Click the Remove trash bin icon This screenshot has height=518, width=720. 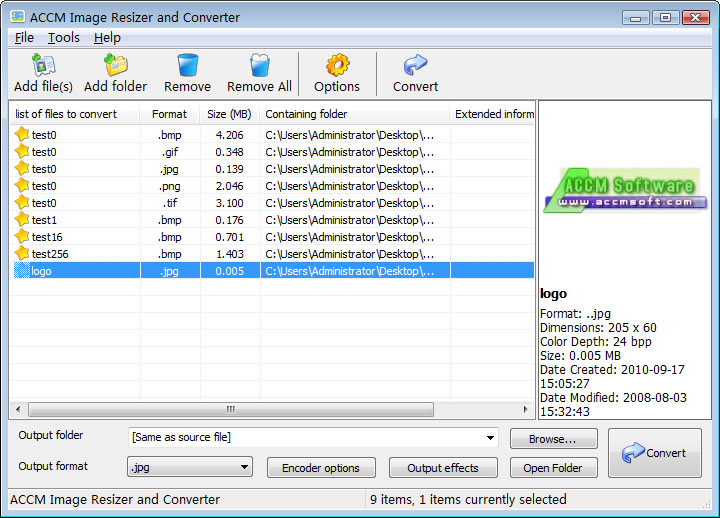pyautogui.click(x=188, y=65)
